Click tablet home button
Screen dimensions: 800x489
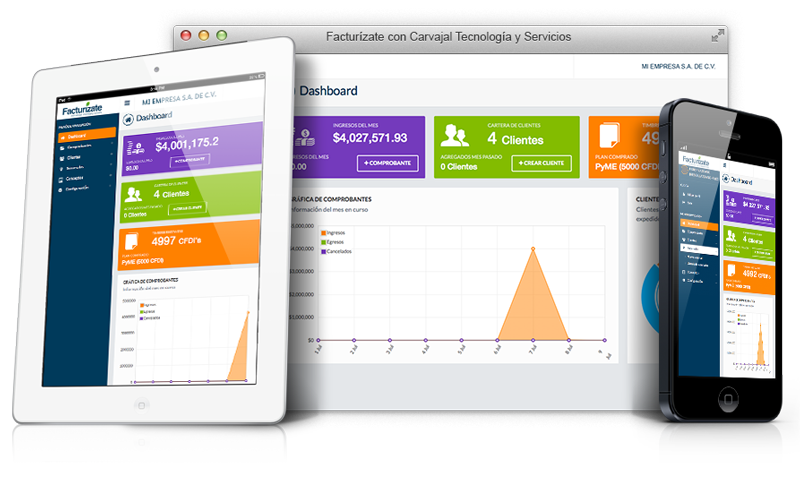[141, 405]
